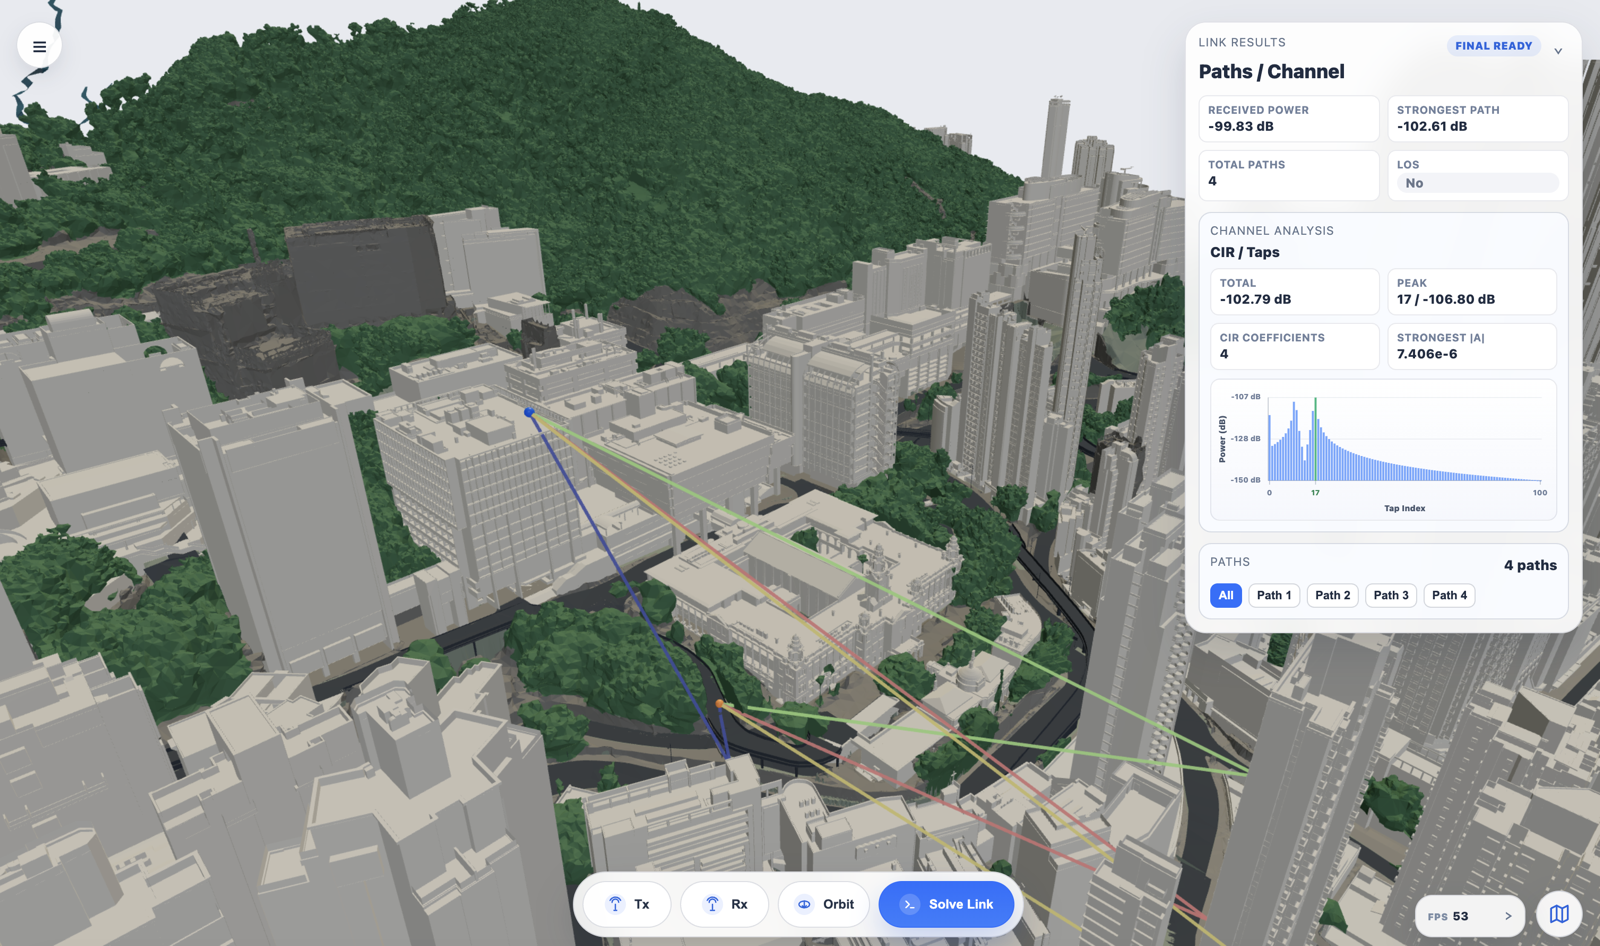This screenshot has height=946, width=1600.
Task: Open the hamburger menu button
Action: (x=39, y=46)
